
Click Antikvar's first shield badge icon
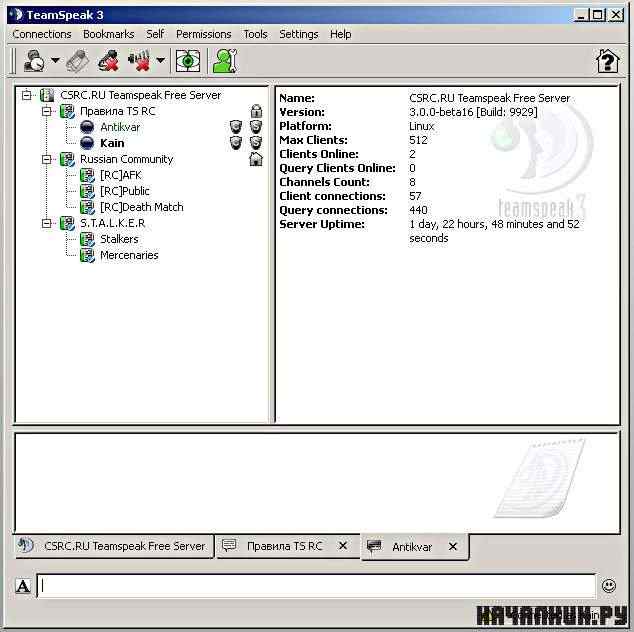click(236, 127)
